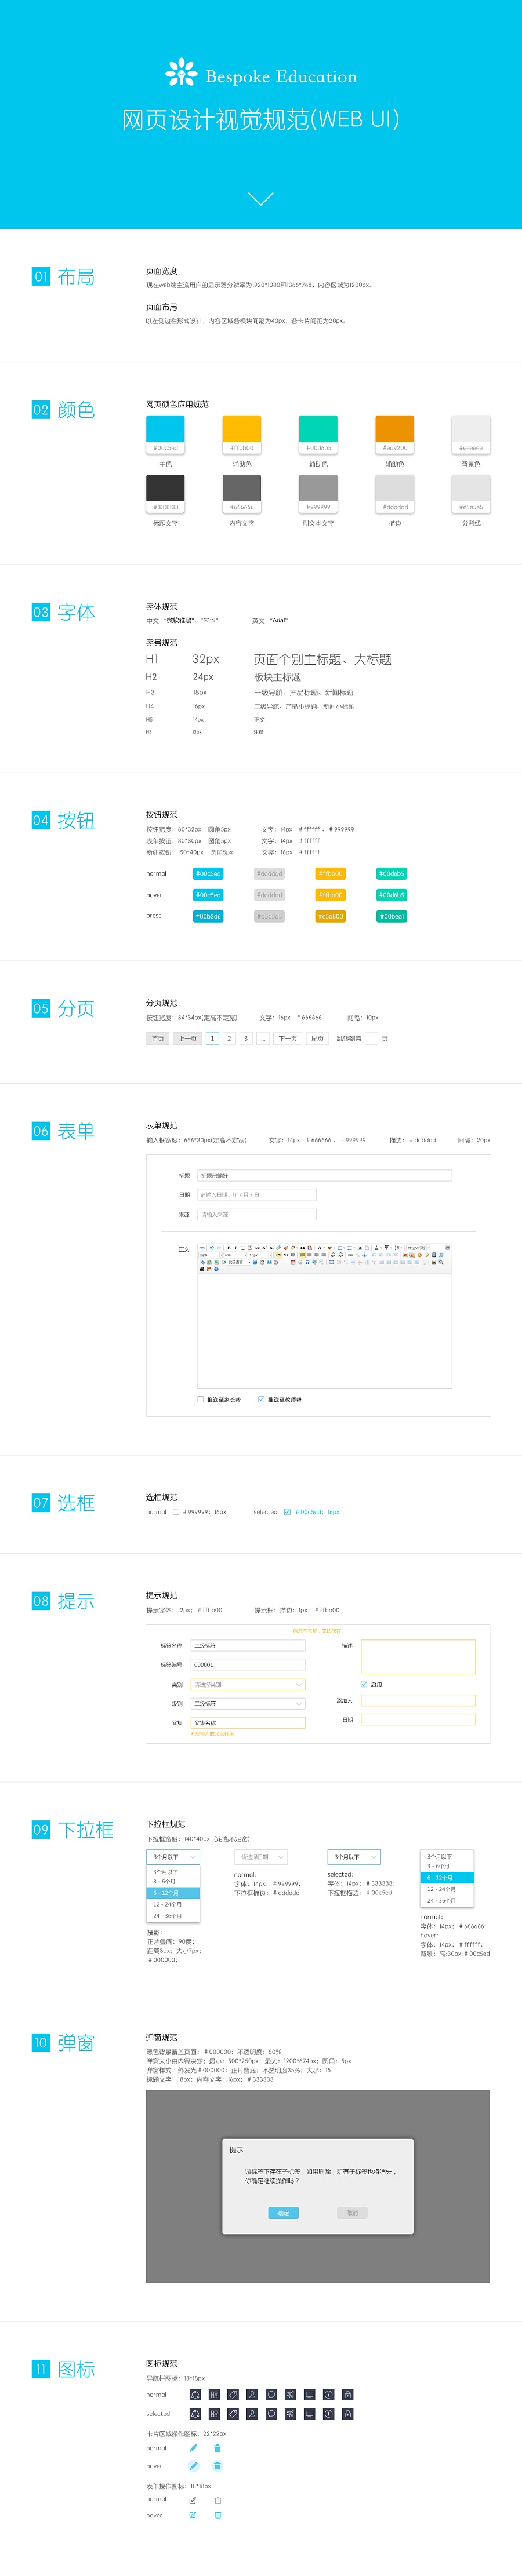Click the sync circle icon in navigation selected row

pyautogui.click(x=195, y=2414)
